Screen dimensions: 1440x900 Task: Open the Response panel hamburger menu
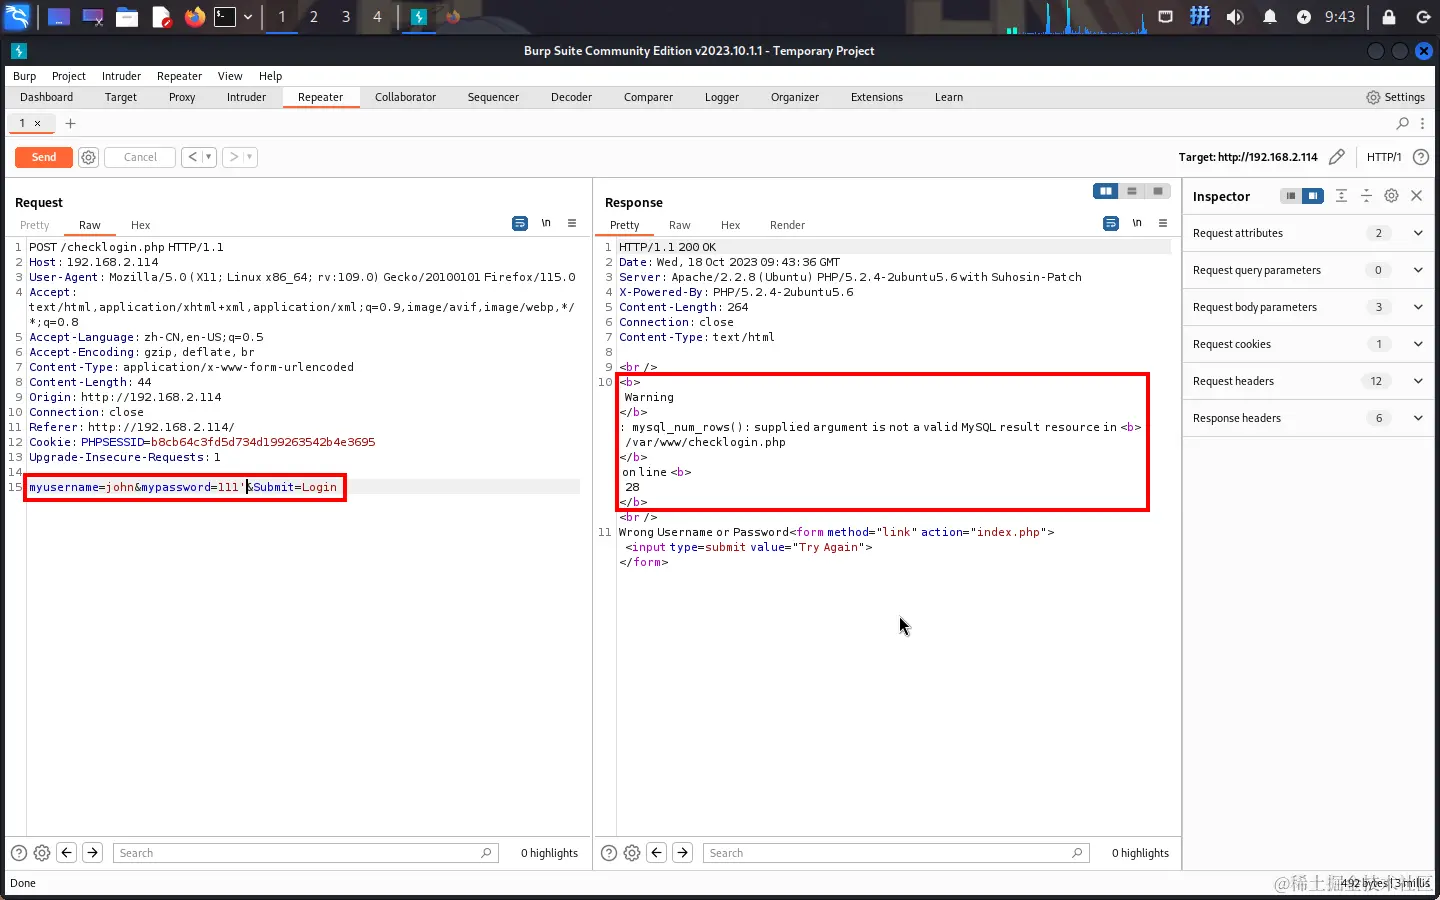click(x=1163, y=223)
